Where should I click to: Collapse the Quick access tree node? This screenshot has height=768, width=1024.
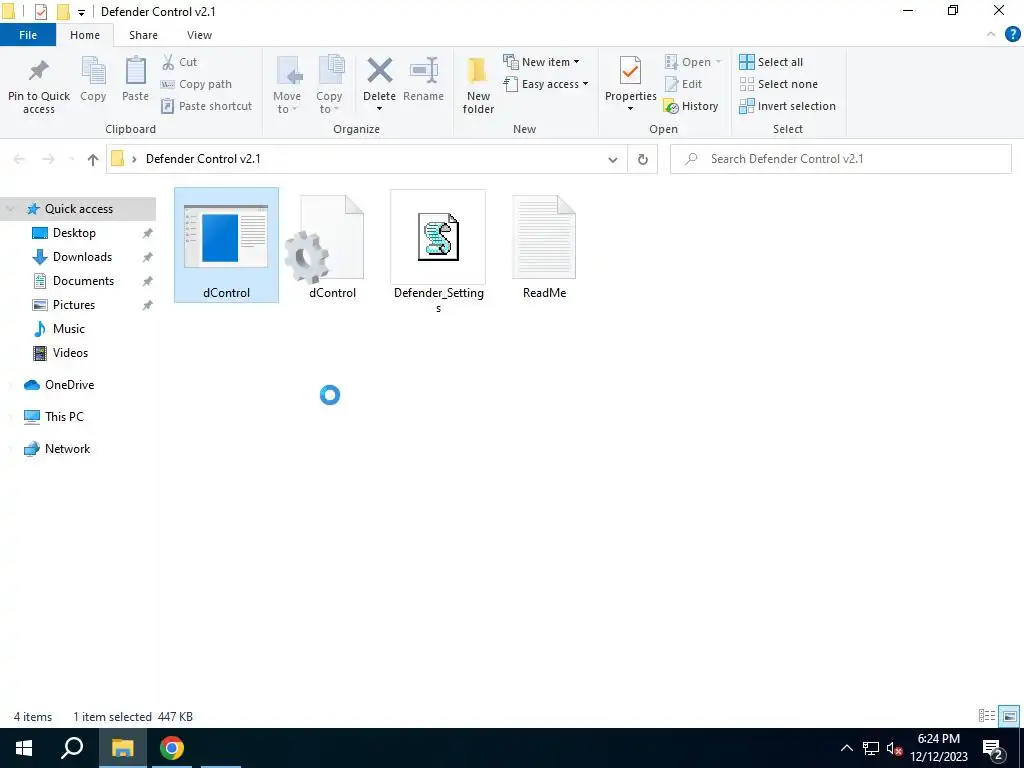10,209
